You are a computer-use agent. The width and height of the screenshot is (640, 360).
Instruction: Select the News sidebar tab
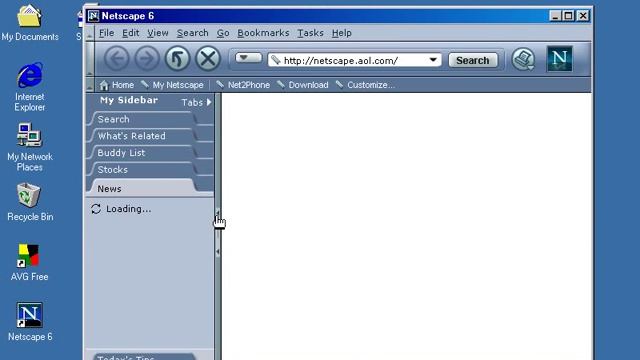coord(143,188)
